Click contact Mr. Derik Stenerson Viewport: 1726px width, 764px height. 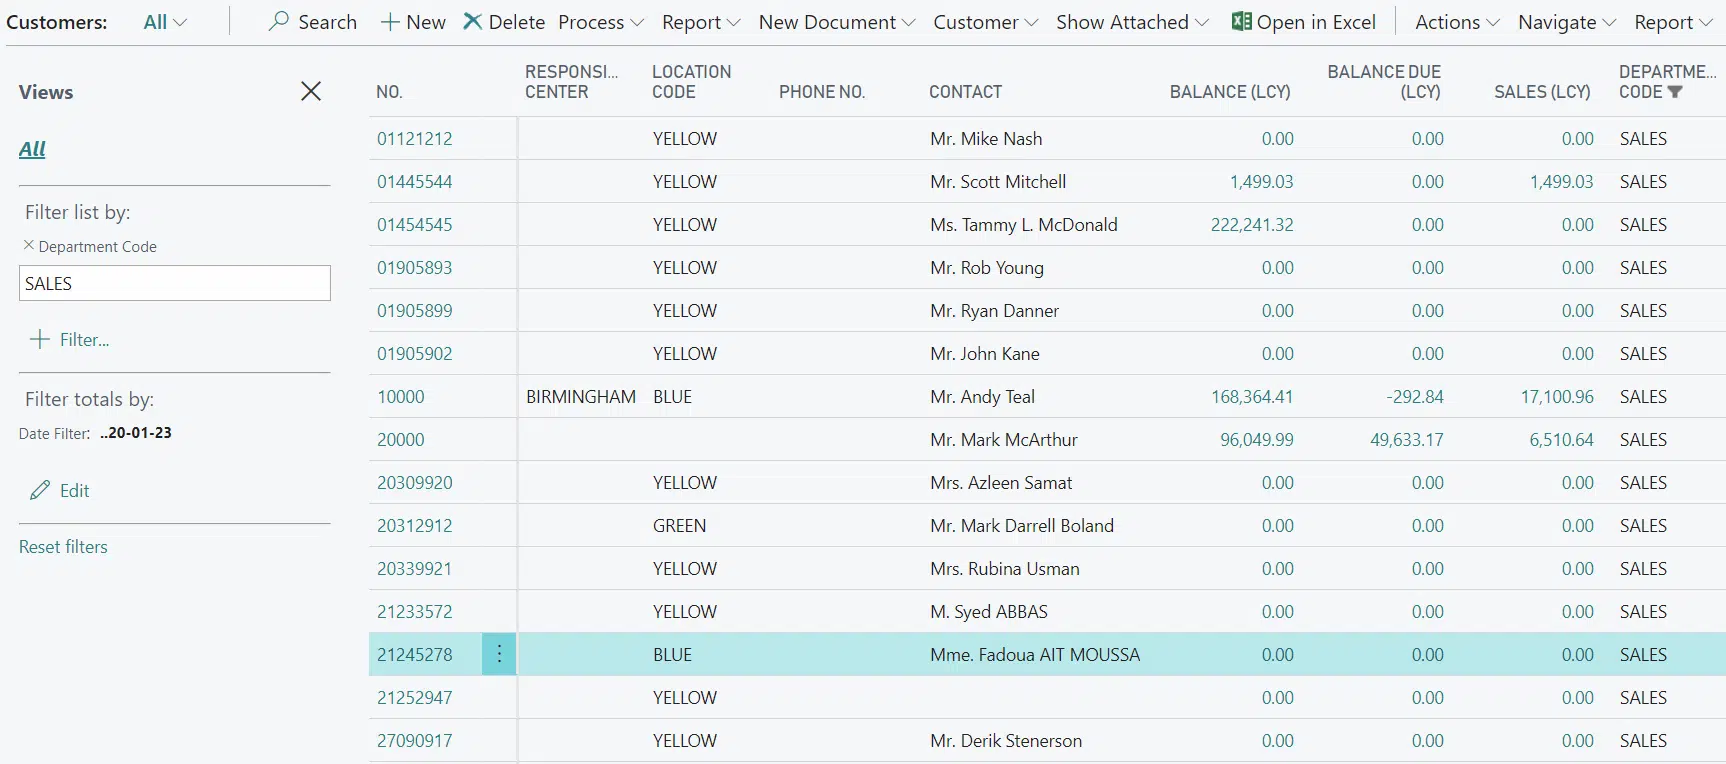click(x=1006, y=741)
